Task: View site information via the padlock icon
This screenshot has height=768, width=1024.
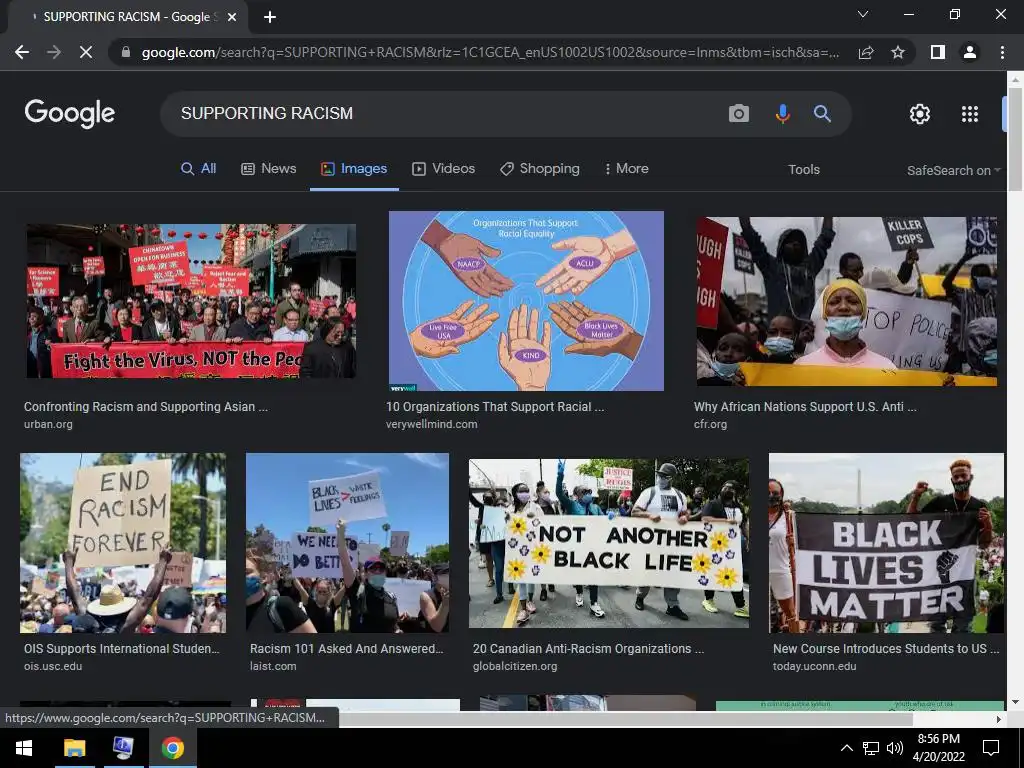Action: tap(126, 52)
